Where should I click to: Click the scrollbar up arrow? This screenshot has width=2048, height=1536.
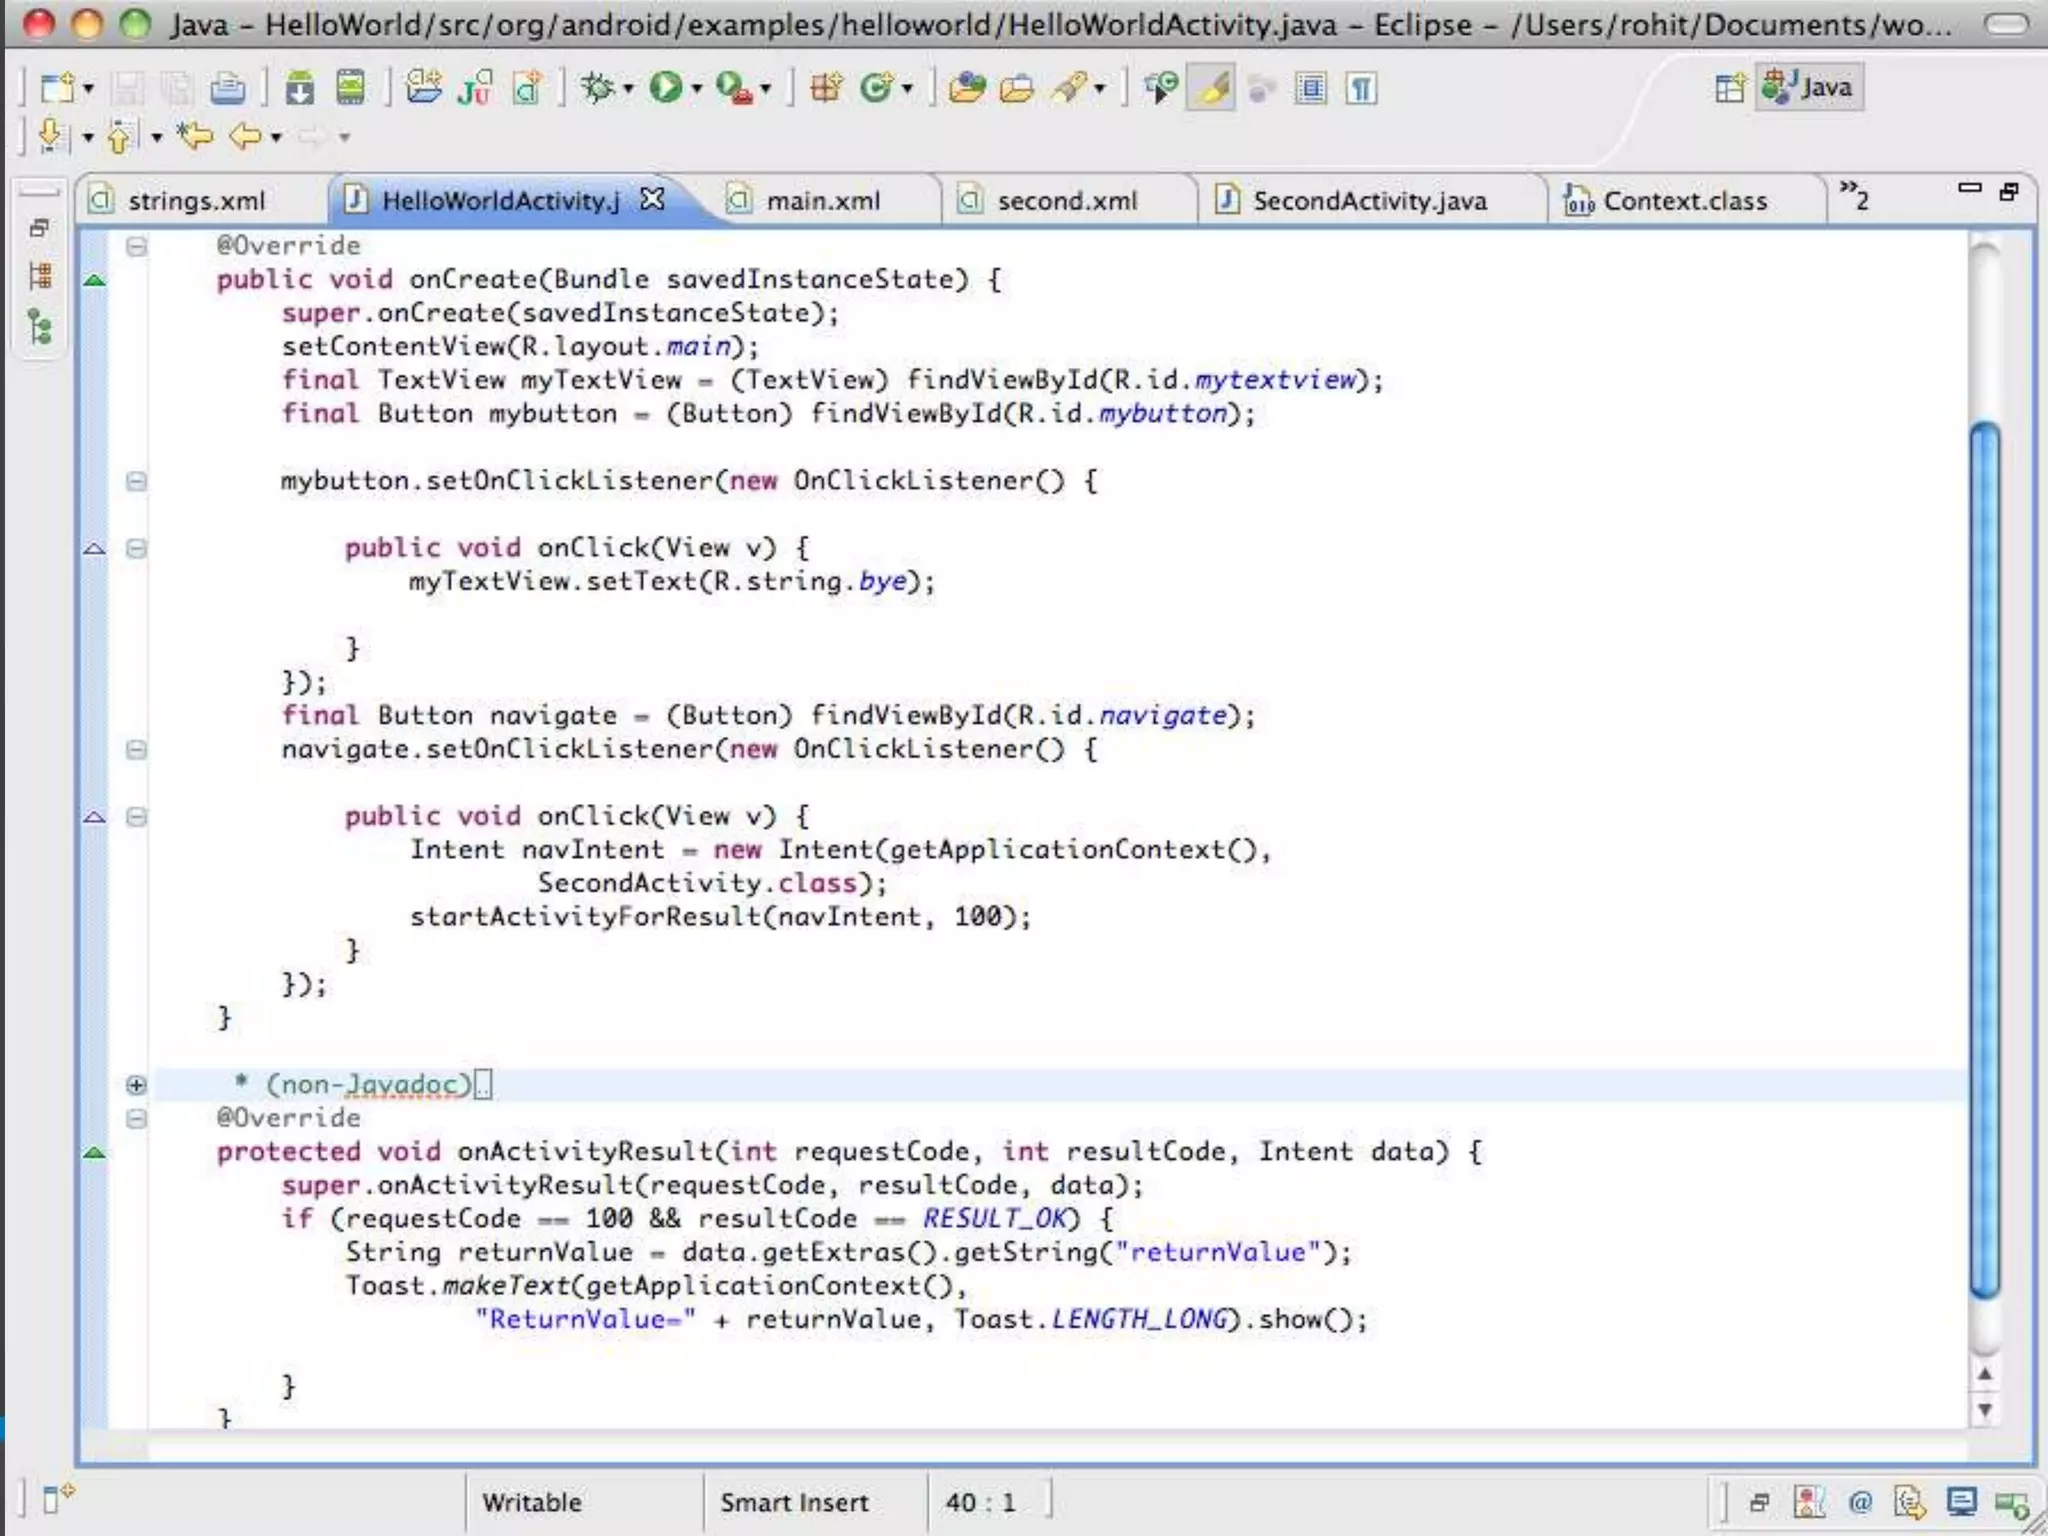[x=1985, y=1374]
